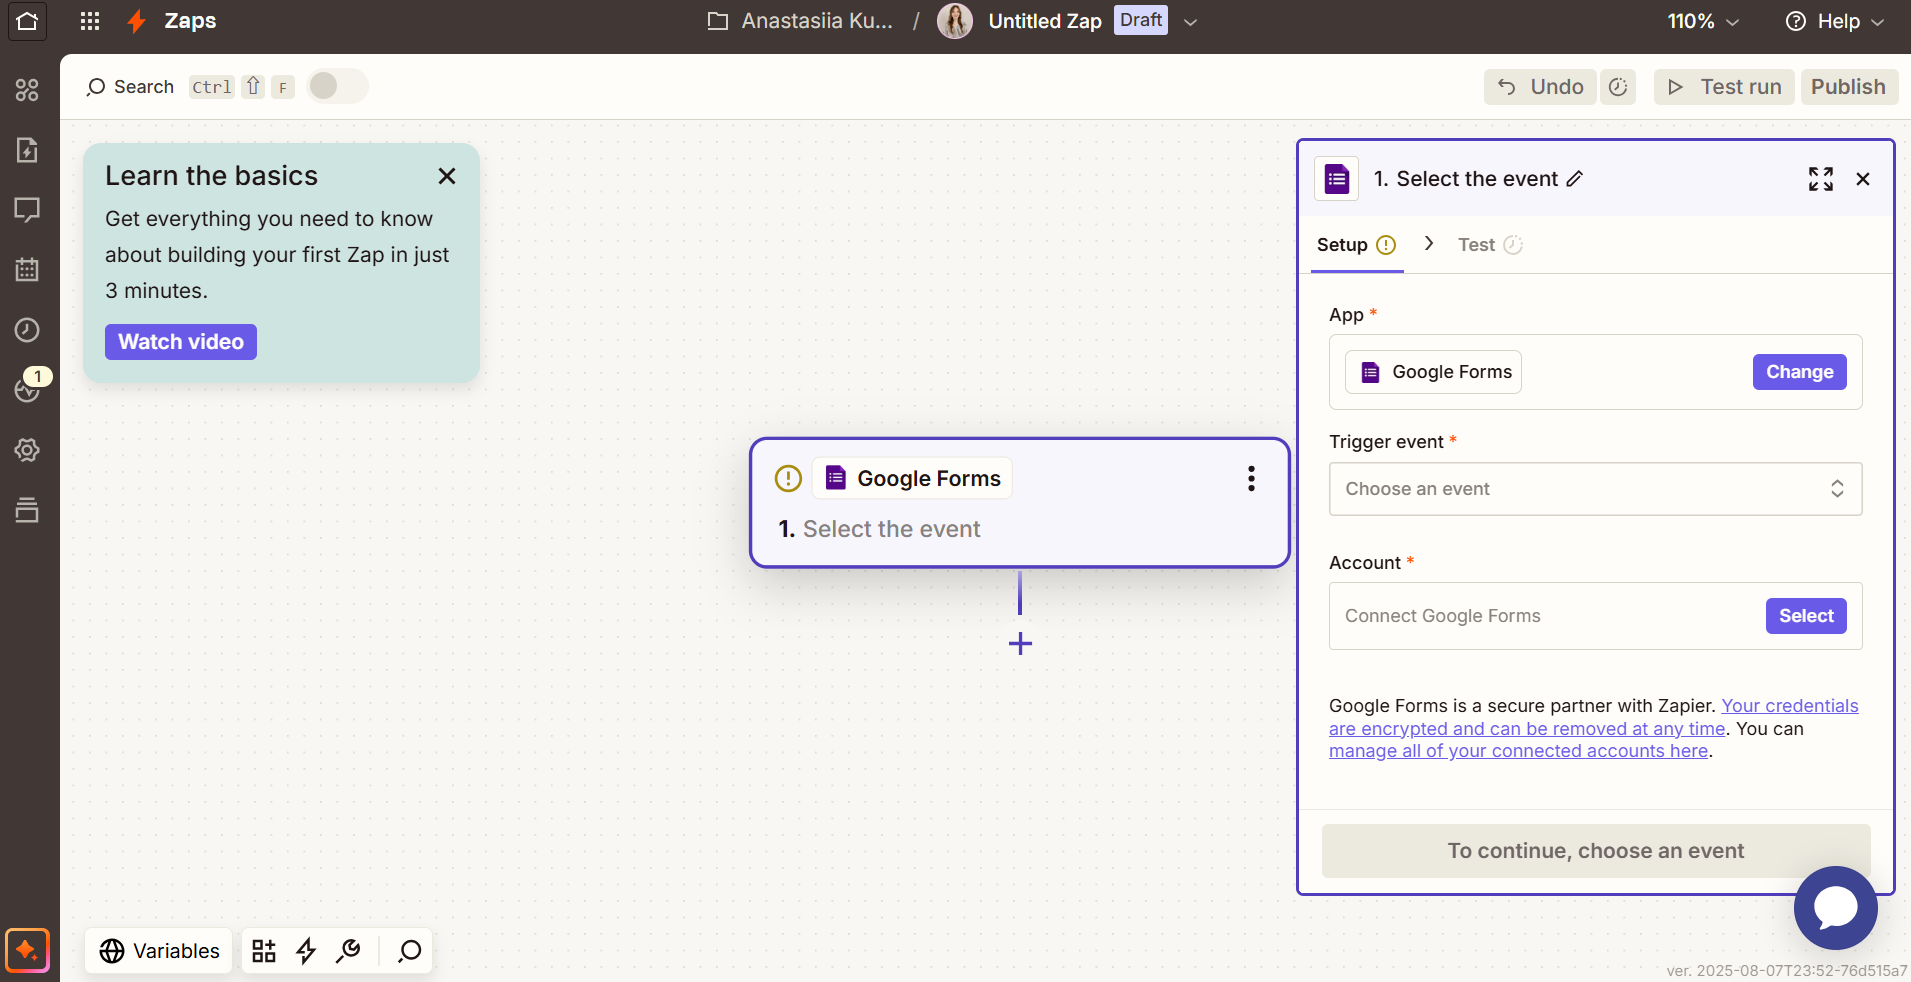Open the 110% zoom level dropdown

pos(1703,21)
